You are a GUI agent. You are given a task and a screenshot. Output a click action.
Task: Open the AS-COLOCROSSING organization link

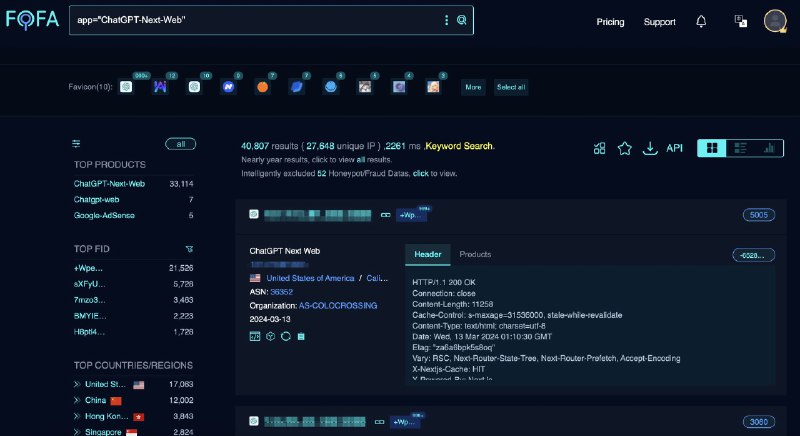click(x=338, y=305)
